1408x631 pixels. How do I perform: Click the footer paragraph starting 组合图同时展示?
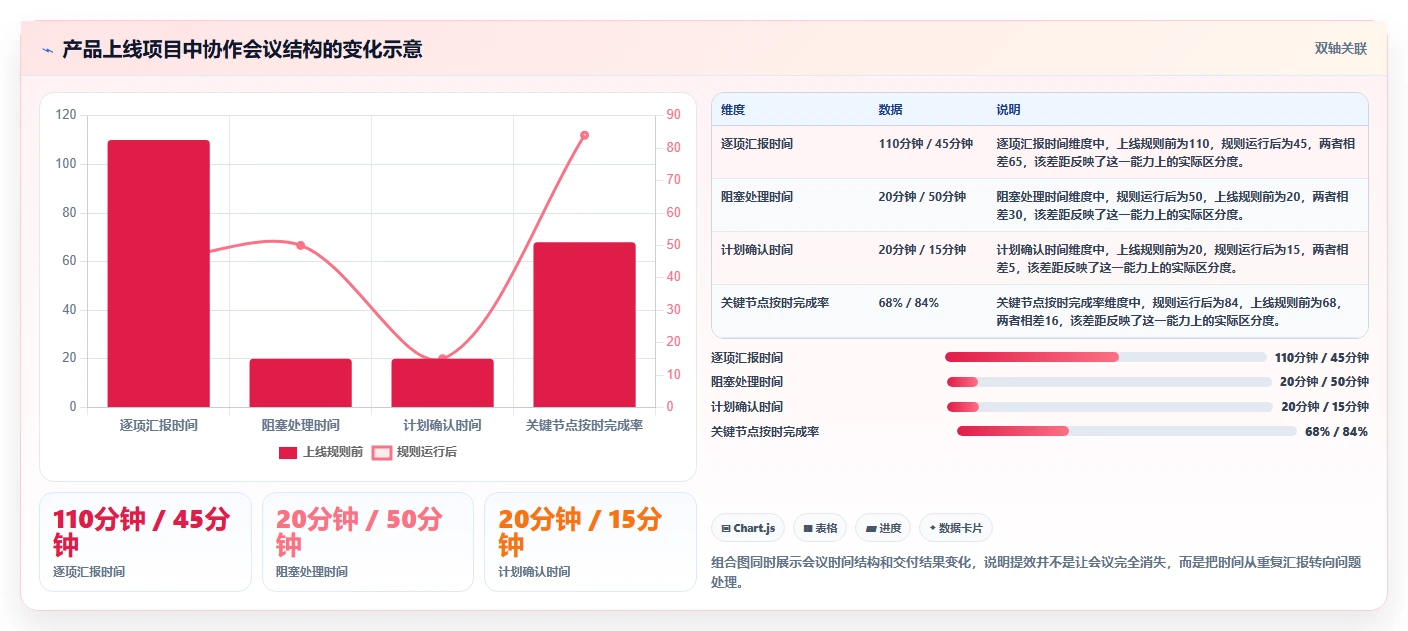coord(1036,572)
